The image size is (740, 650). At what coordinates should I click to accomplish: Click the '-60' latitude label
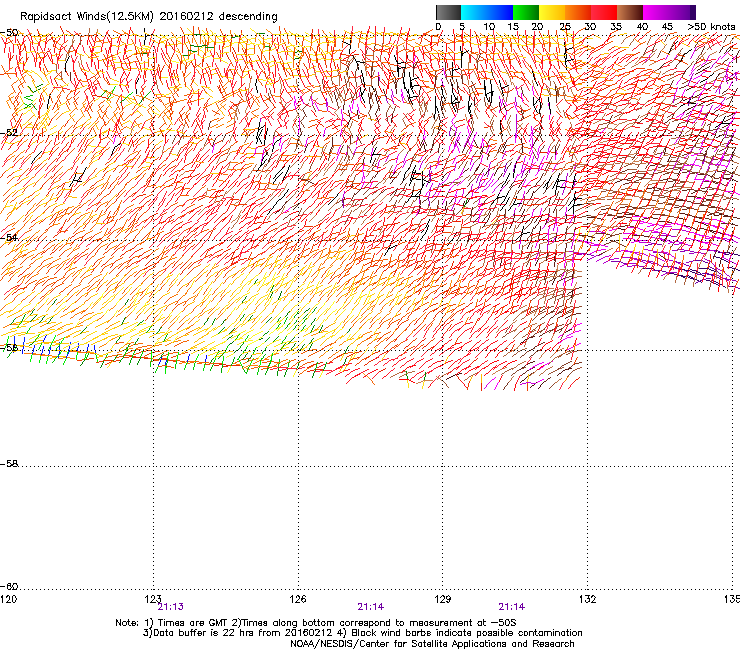(x=9, y=586)
